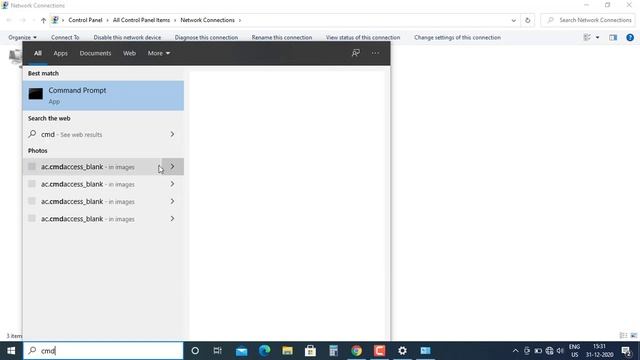Viewport: 640px width, 360px height.
Task: Click the battery icon in system tray
Action: (x=538, y=351)
